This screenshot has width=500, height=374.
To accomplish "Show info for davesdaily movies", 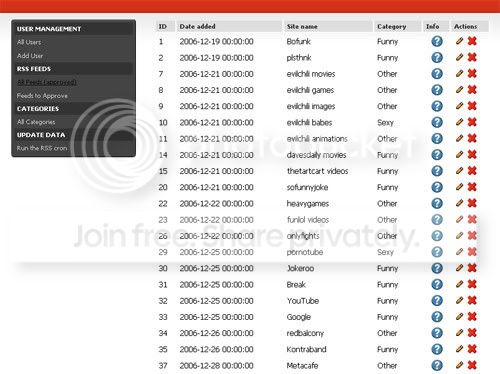I will pos(437,155).
